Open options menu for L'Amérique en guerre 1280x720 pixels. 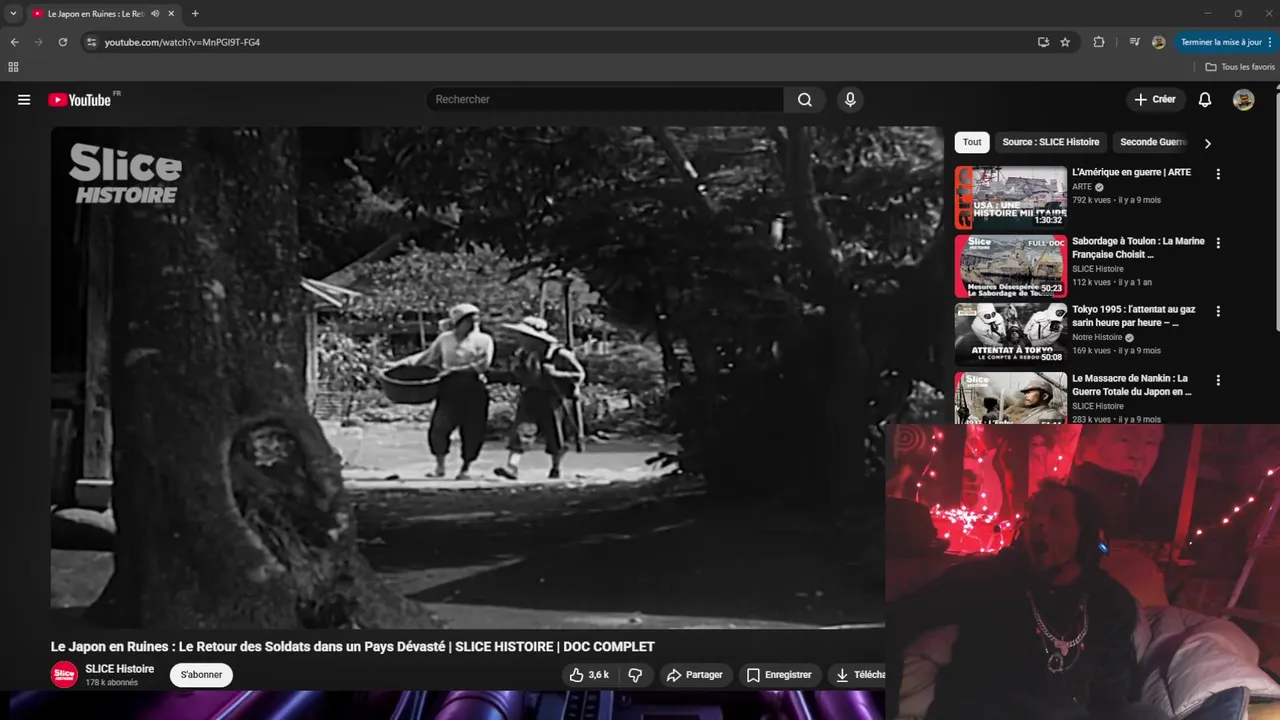tap(1218, 174)
